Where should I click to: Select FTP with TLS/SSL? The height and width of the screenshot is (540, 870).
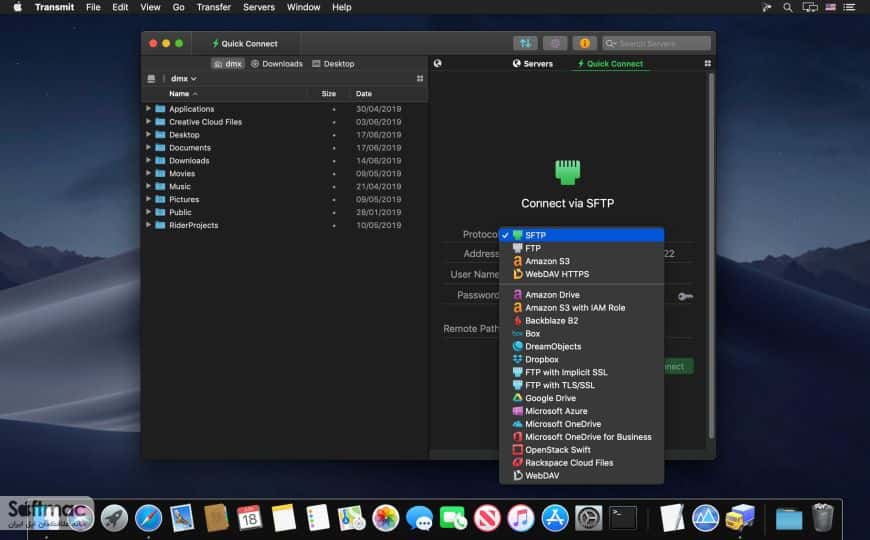[581, 385]
